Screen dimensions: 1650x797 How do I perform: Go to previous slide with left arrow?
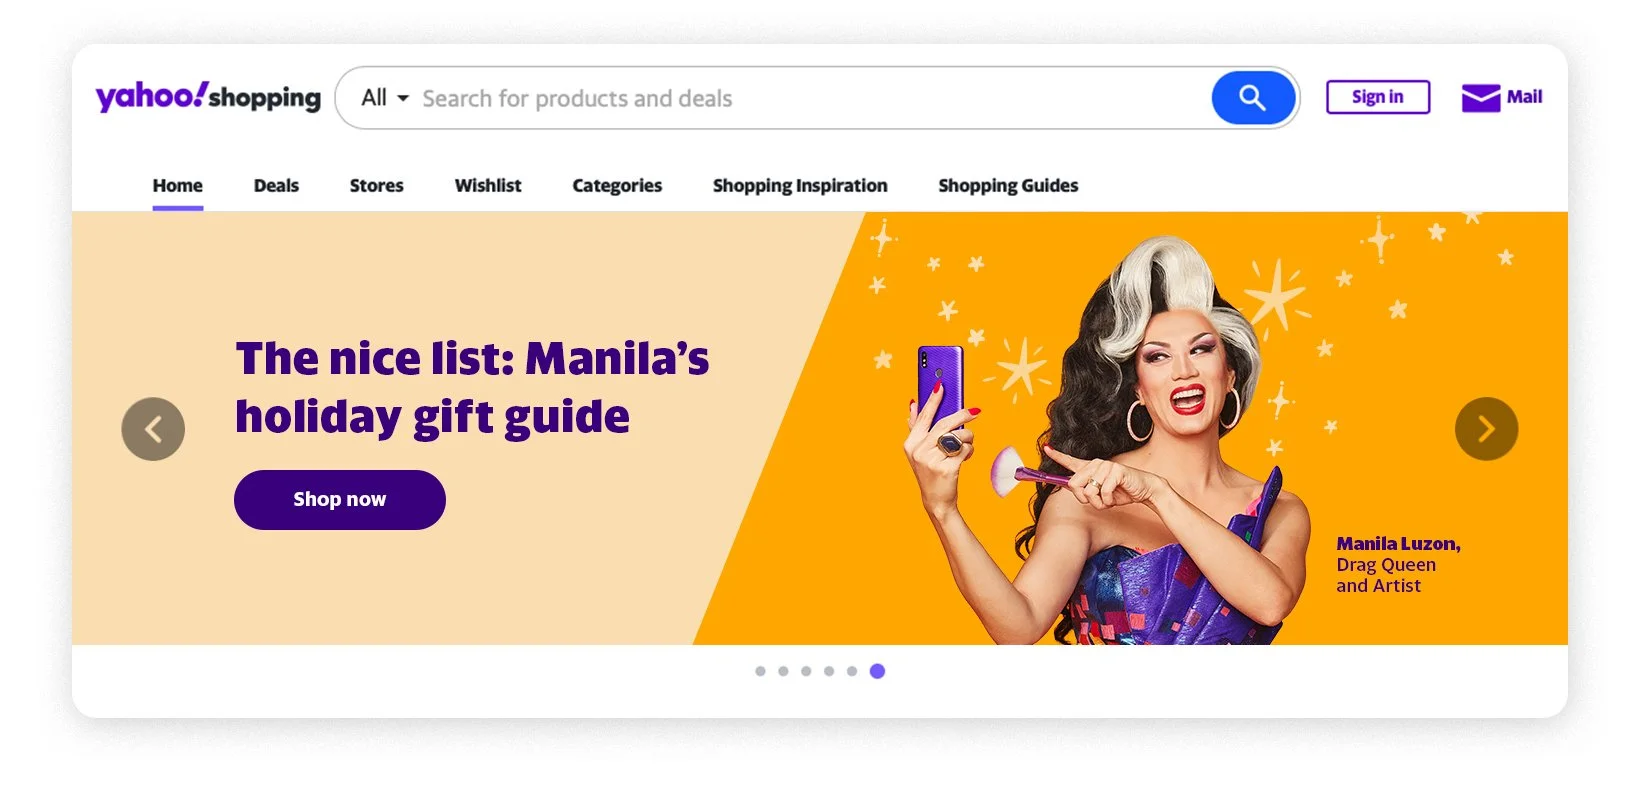153,429
